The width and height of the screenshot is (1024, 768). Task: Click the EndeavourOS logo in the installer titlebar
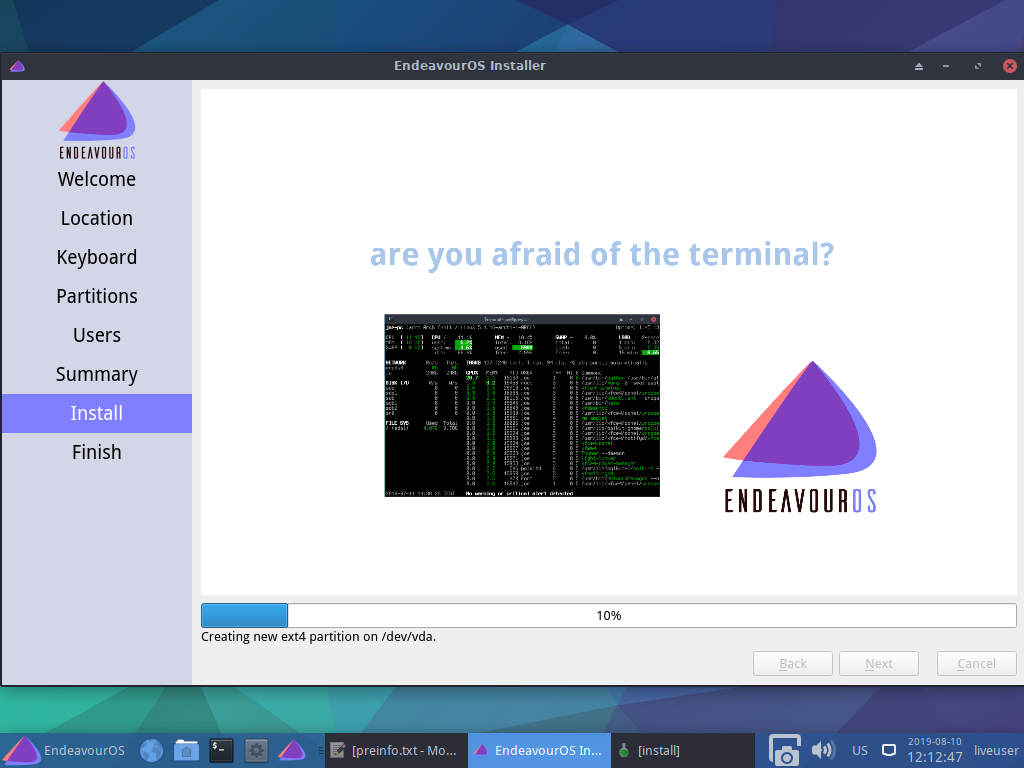pos(16,65)
